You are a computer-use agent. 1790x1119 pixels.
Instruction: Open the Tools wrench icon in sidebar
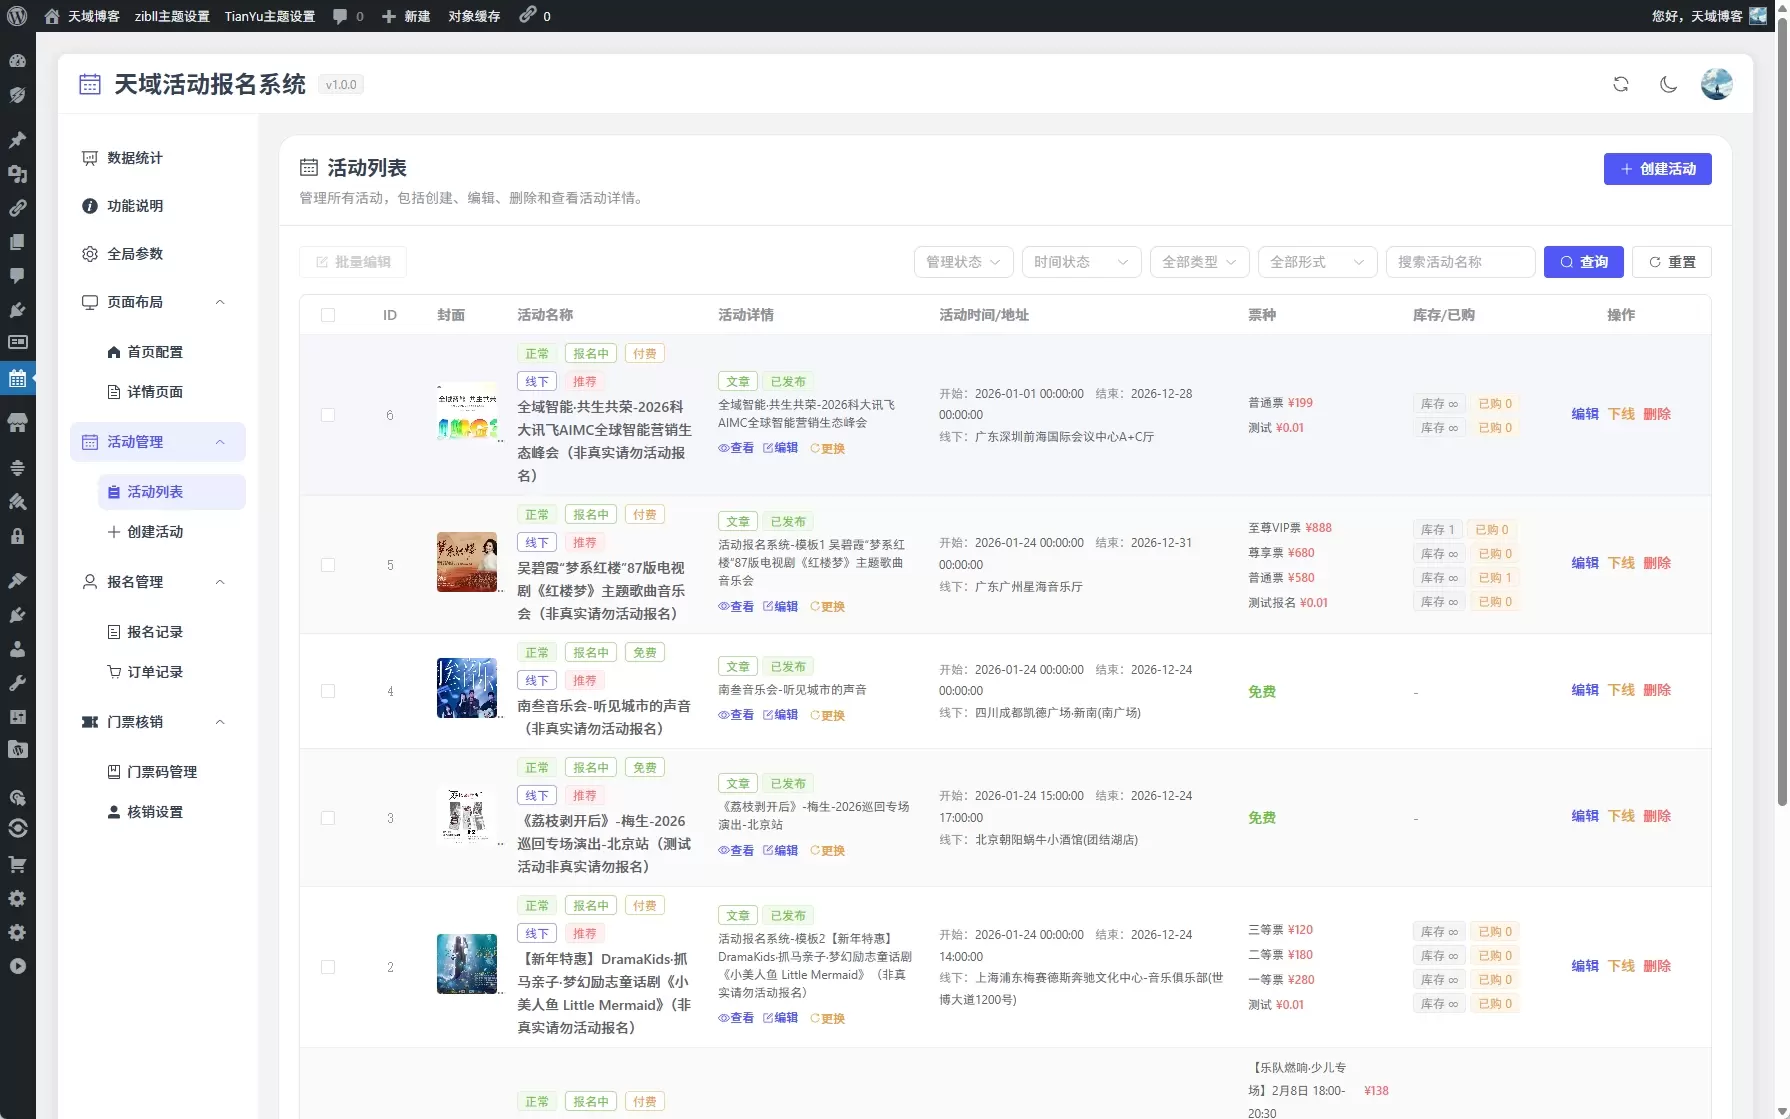[17, 683]
